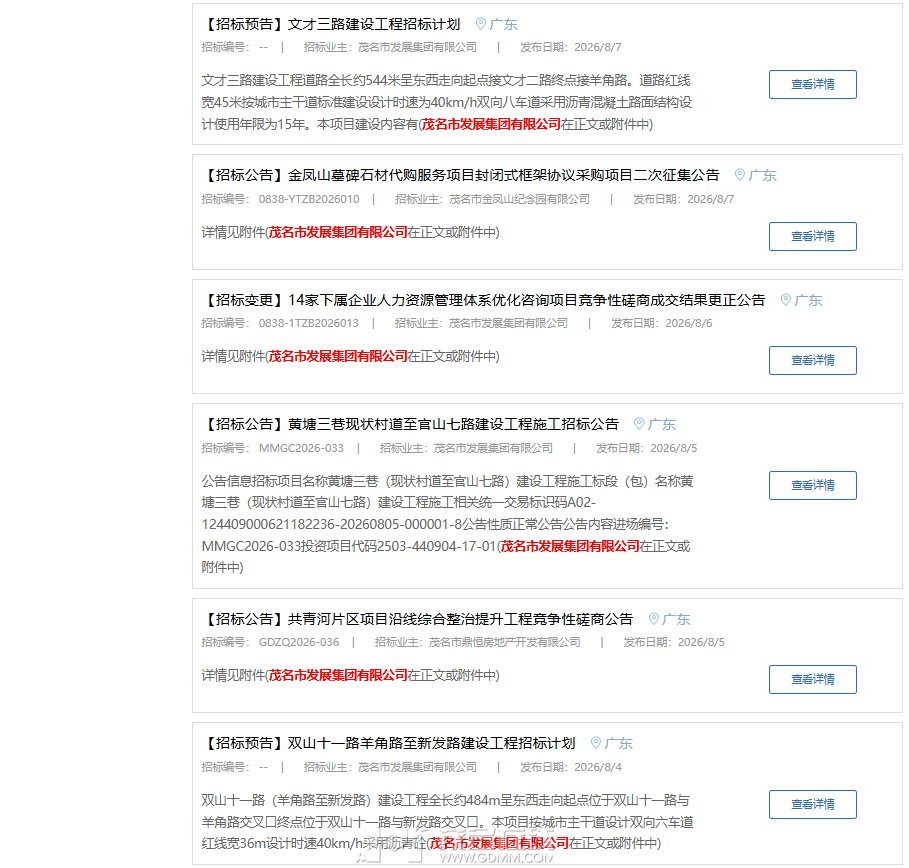Click location pin icon beside 金凤山墓碑石材代购服务 title
This screenshot has height=868, width=909.
(739, 175)
